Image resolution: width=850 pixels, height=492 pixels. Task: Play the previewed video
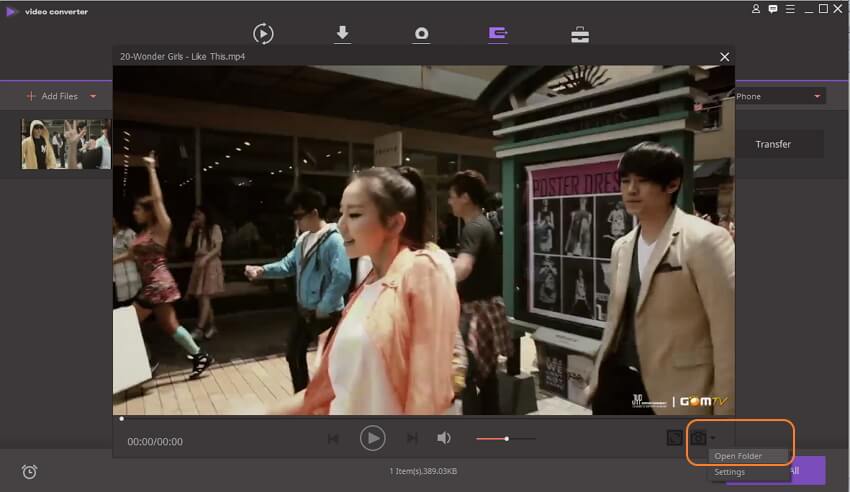click(x=372, y=438)
